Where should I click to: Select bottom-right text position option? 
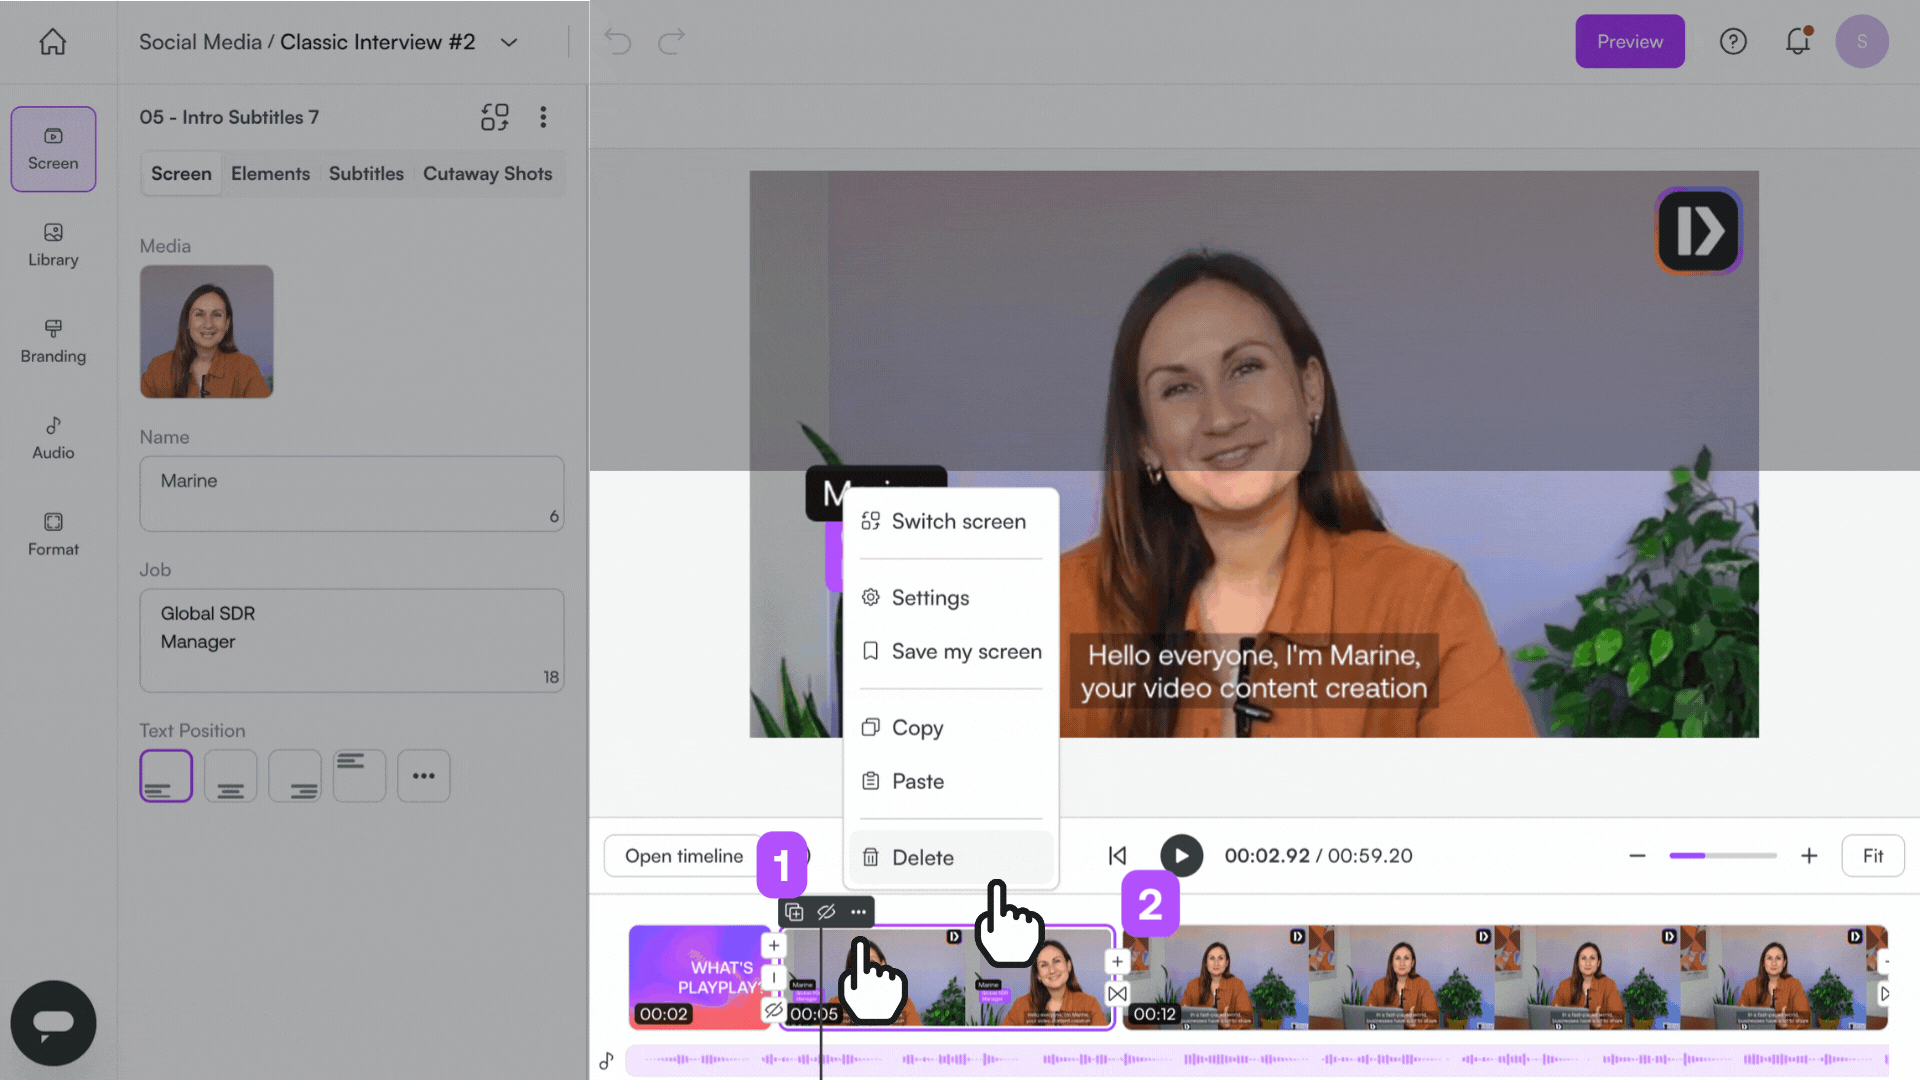click(x=295, y=776)
